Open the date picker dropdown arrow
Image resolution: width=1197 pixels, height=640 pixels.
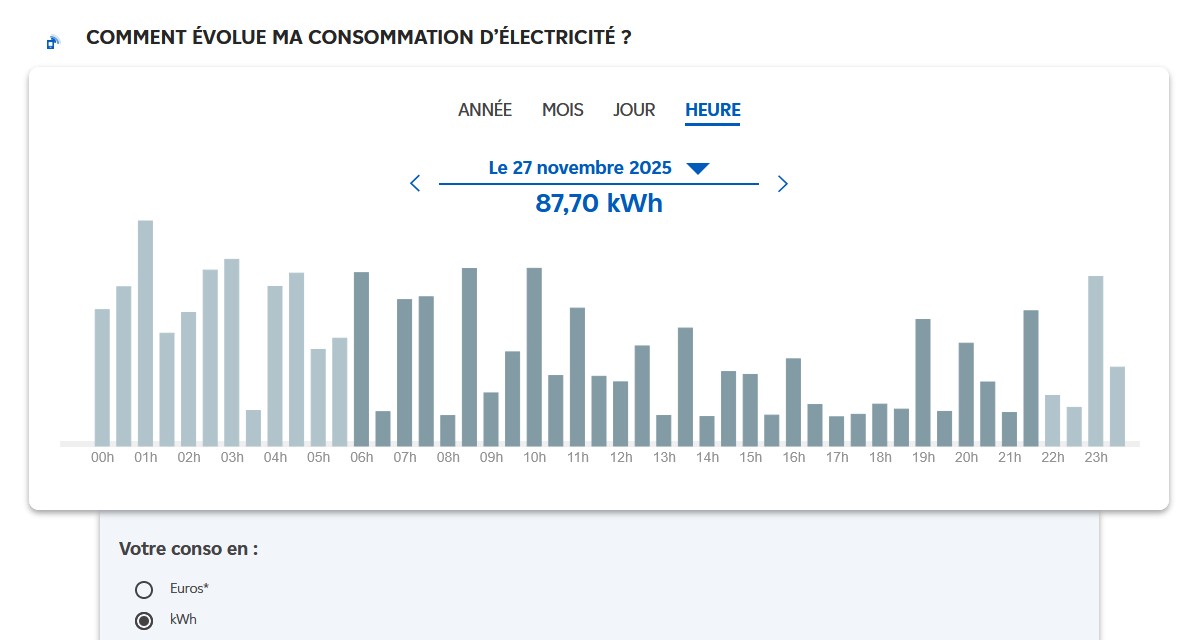tap(698, 168)
